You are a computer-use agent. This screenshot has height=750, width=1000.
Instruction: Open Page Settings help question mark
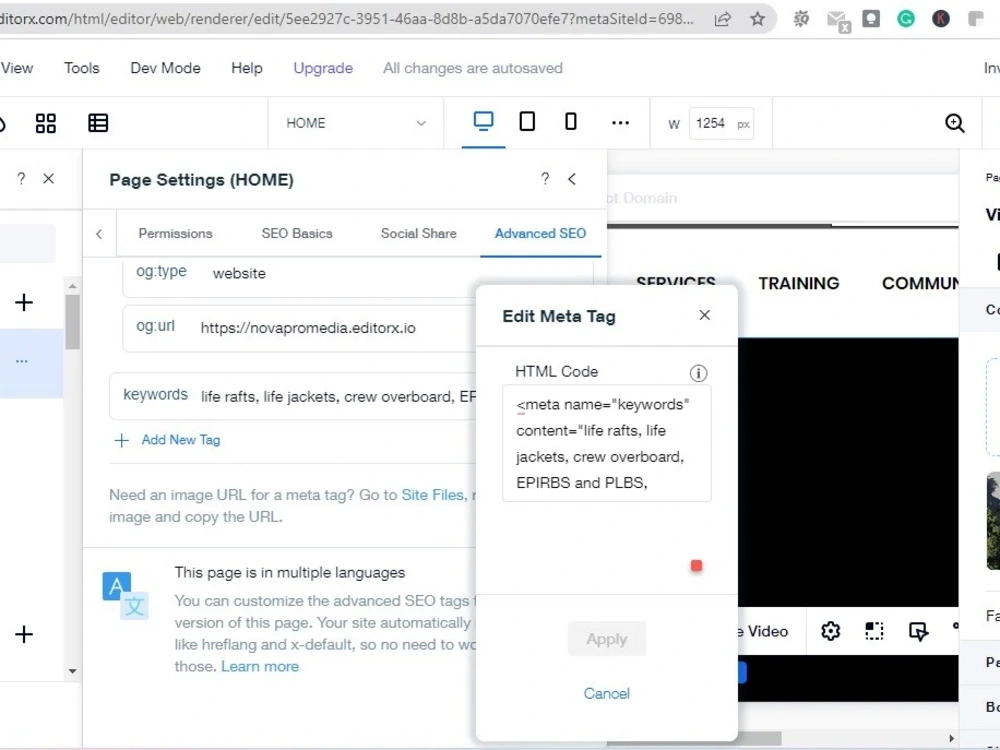(x=545, y=179)
